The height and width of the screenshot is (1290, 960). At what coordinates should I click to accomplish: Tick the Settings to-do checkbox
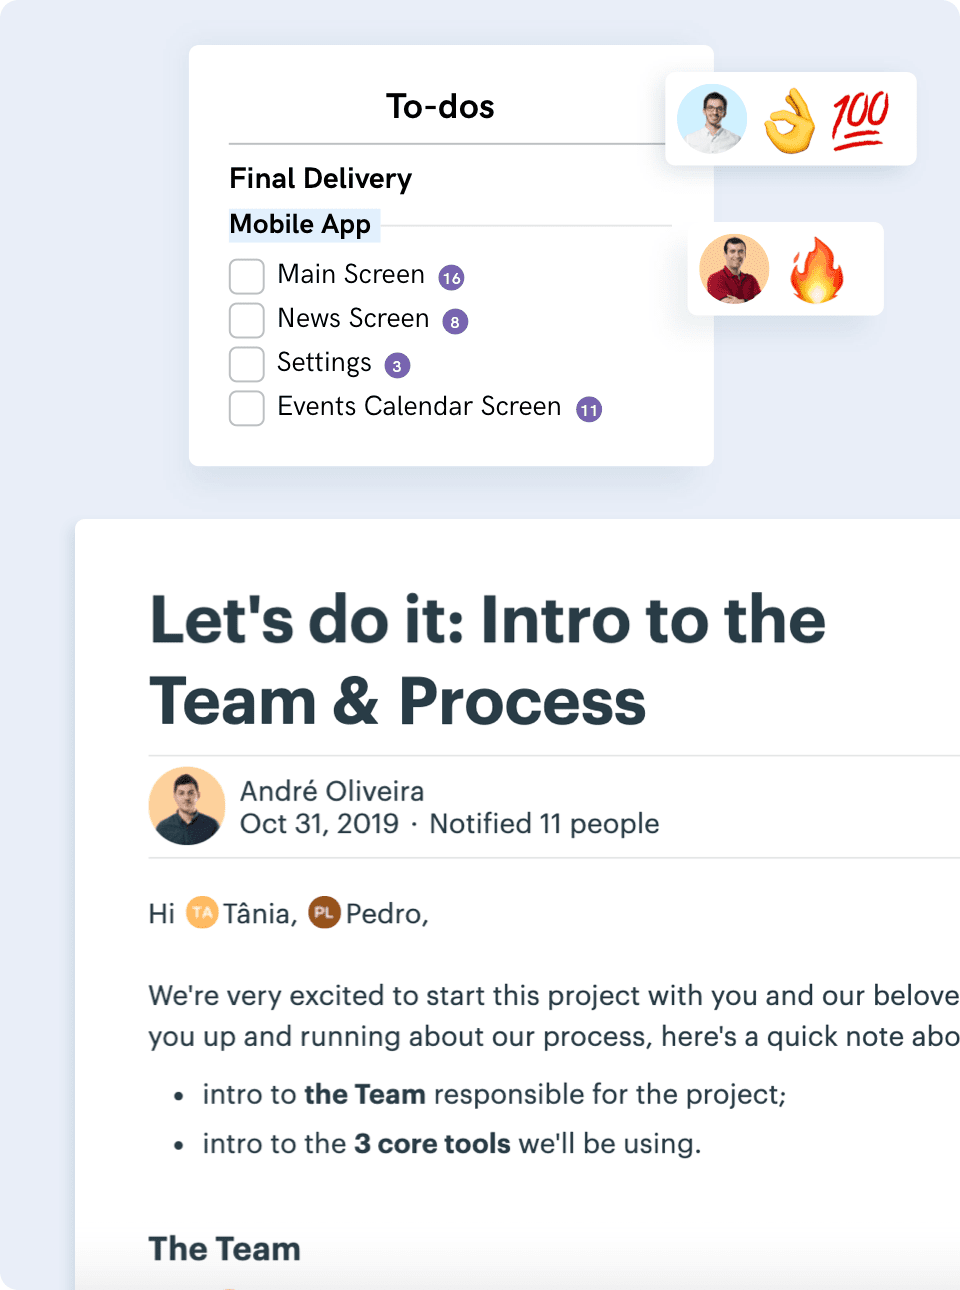(247, 364)
